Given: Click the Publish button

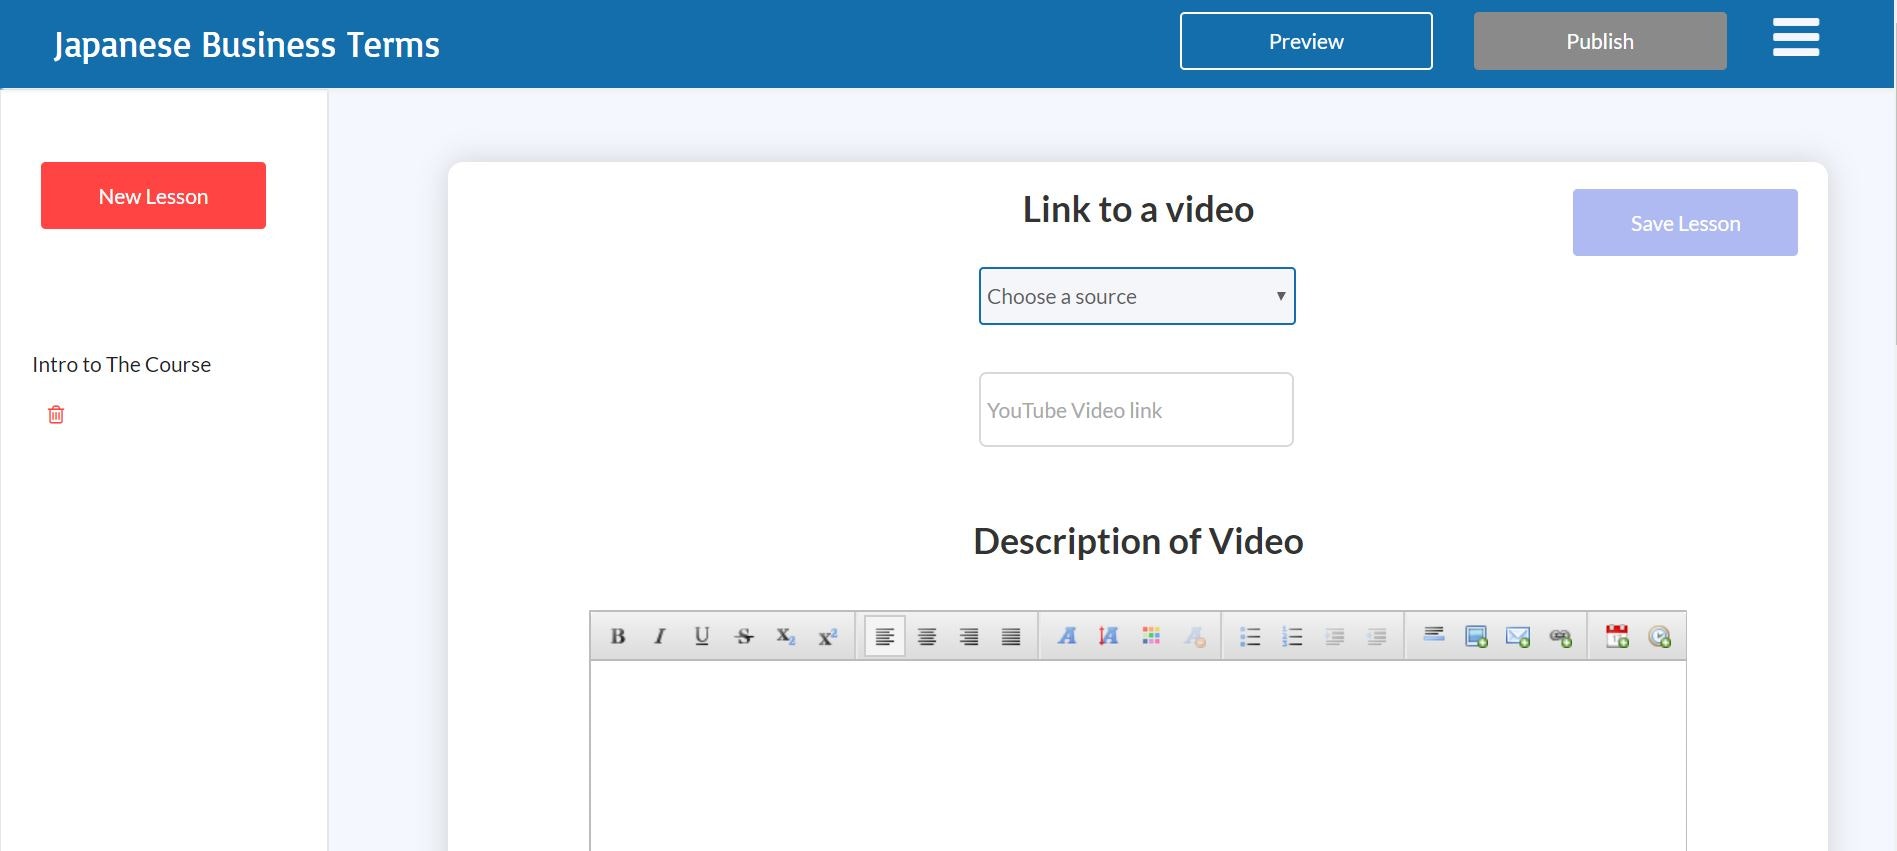Looking at the screenshot, I should pyautogui.click(x=1600, y=41).
